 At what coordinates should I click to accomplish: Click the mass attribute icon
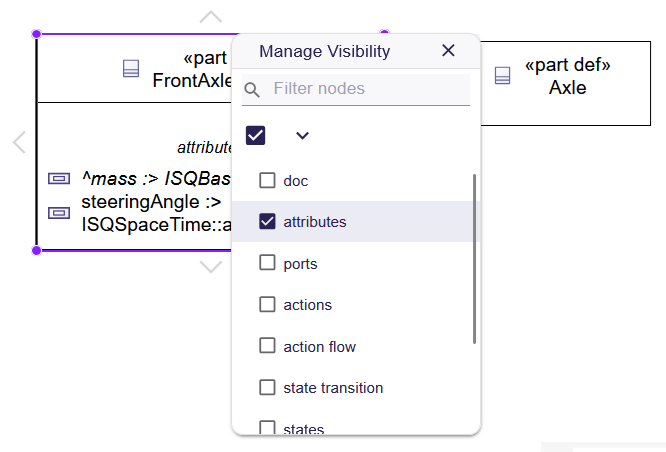(59, 179)
